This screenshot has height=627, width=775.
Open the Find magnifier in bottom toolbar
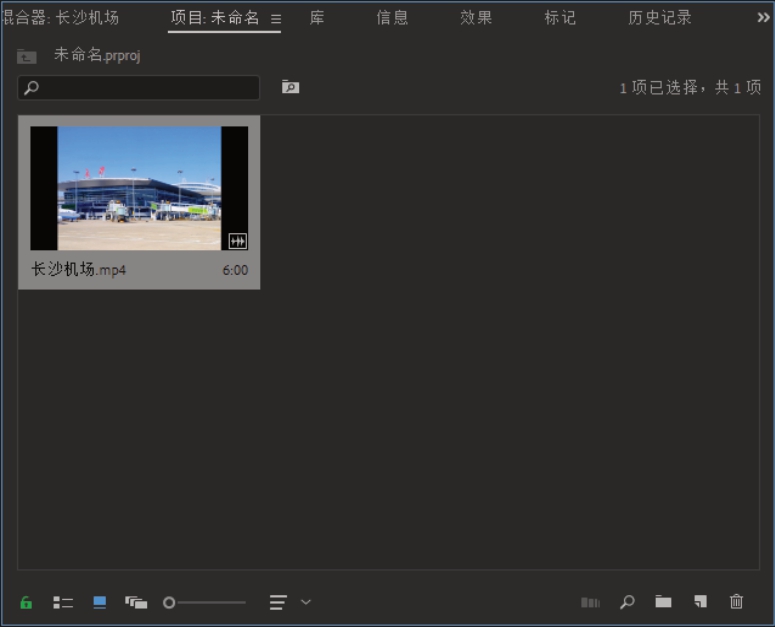point(627,602)
